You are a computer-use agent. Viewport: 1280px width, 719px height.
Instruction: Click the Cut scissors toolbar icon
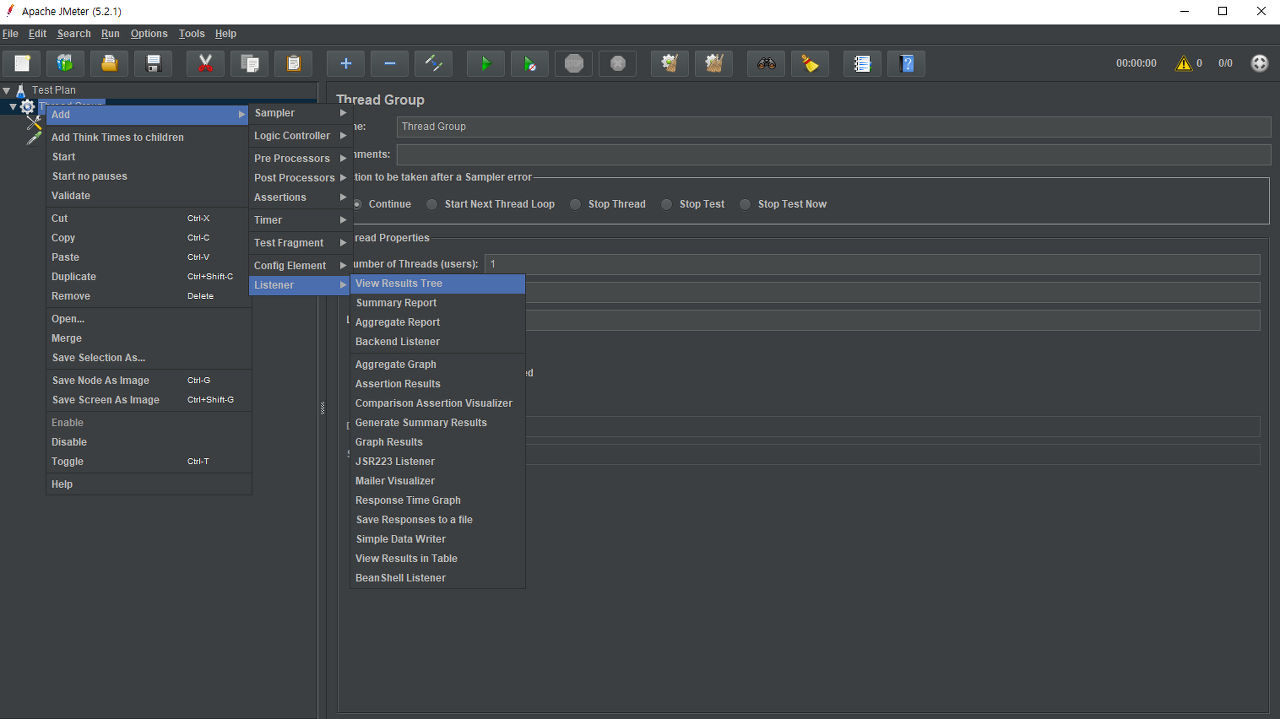point(205,64)
